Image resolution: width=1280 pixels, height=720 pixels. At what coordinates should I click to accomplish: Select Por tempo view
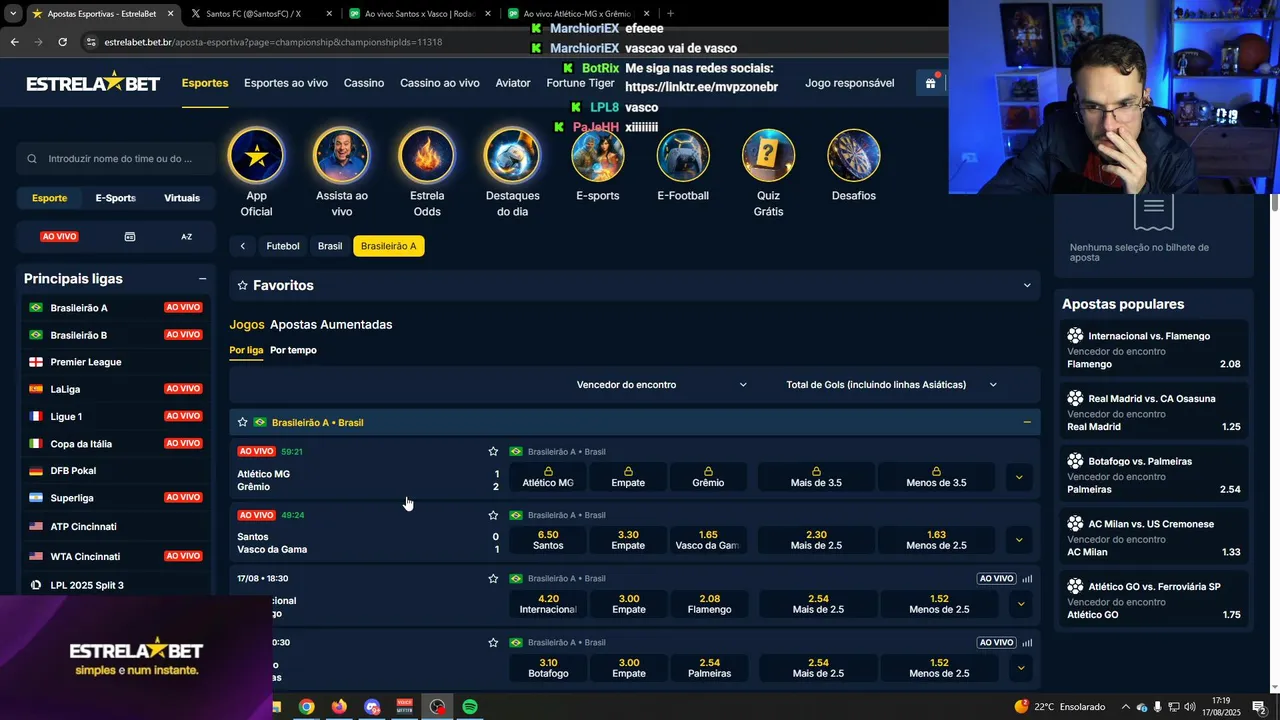pyautogui.click(x=293, y=350)
